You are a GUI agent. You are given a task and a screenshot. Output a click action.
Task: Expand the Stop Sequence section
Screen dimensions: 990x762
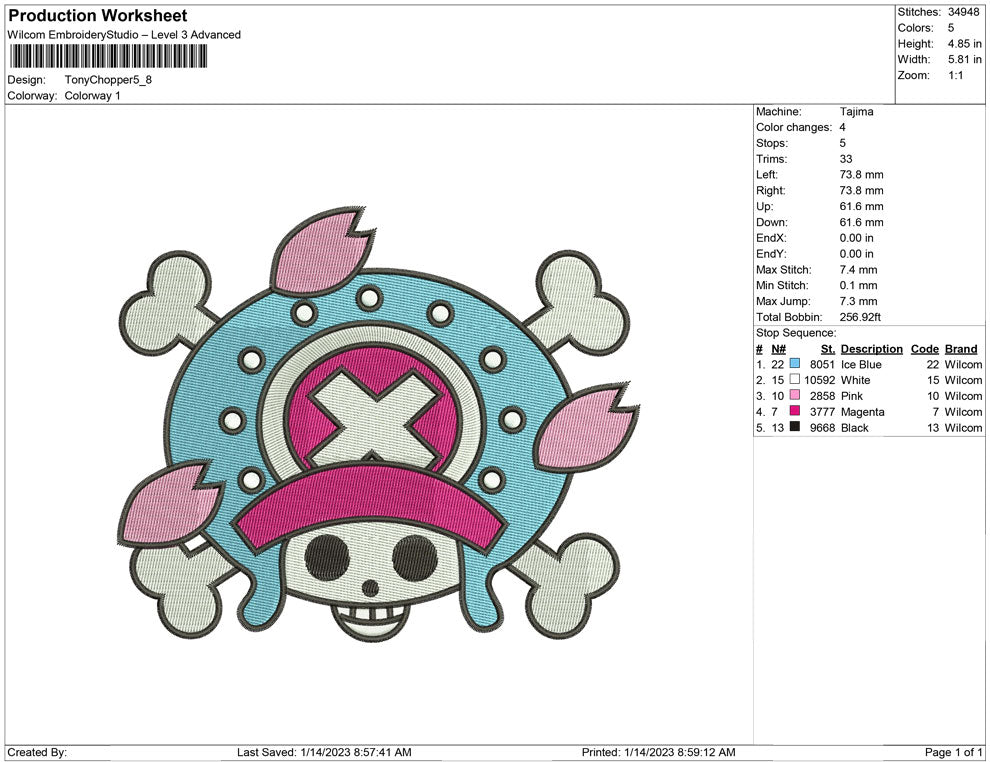pyautogui.click(x=795, y=332)
